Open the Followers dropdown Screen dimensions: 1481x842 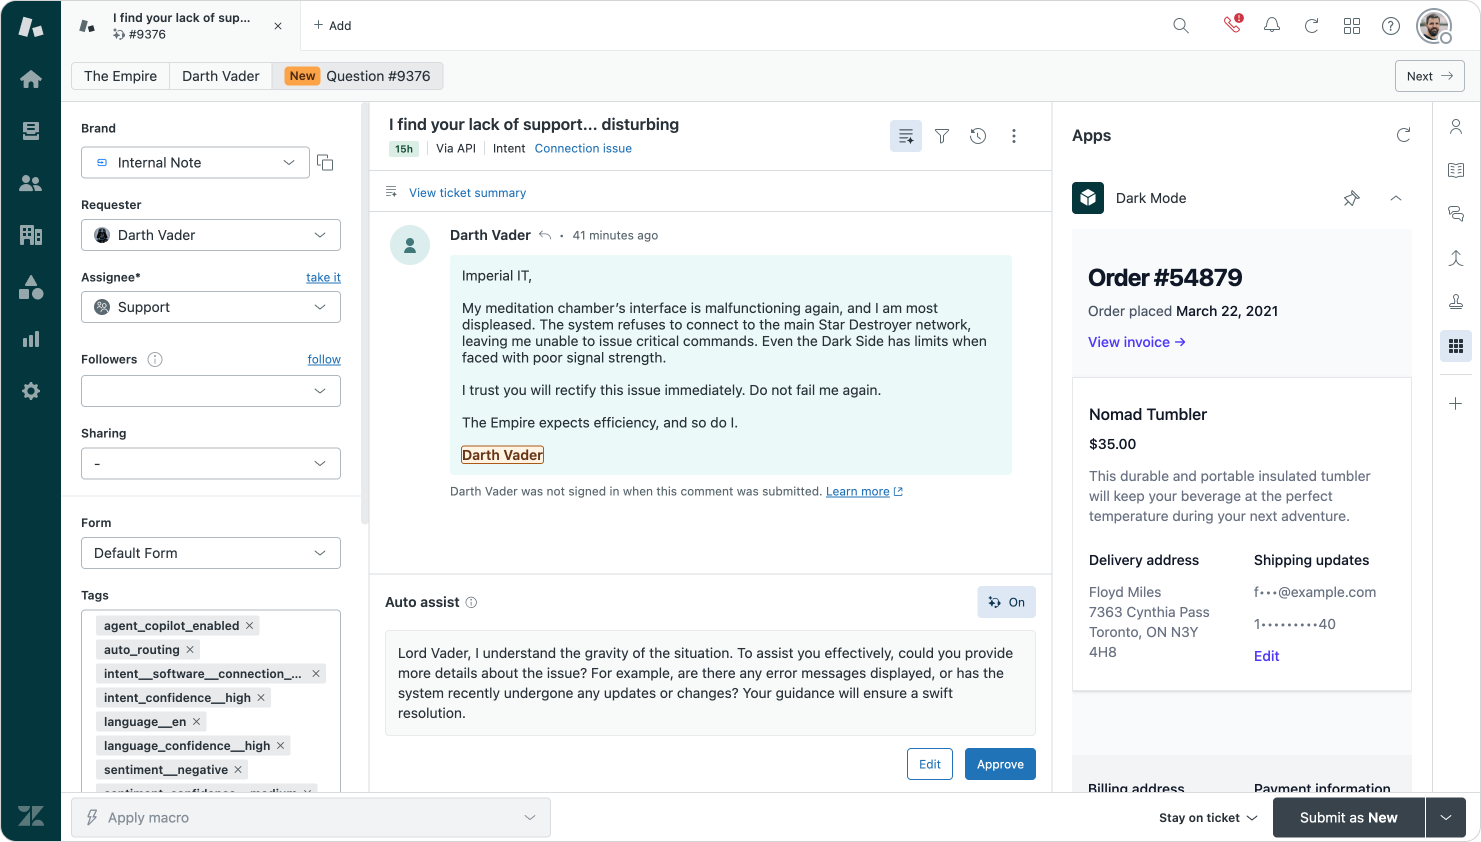coord(211,391)
